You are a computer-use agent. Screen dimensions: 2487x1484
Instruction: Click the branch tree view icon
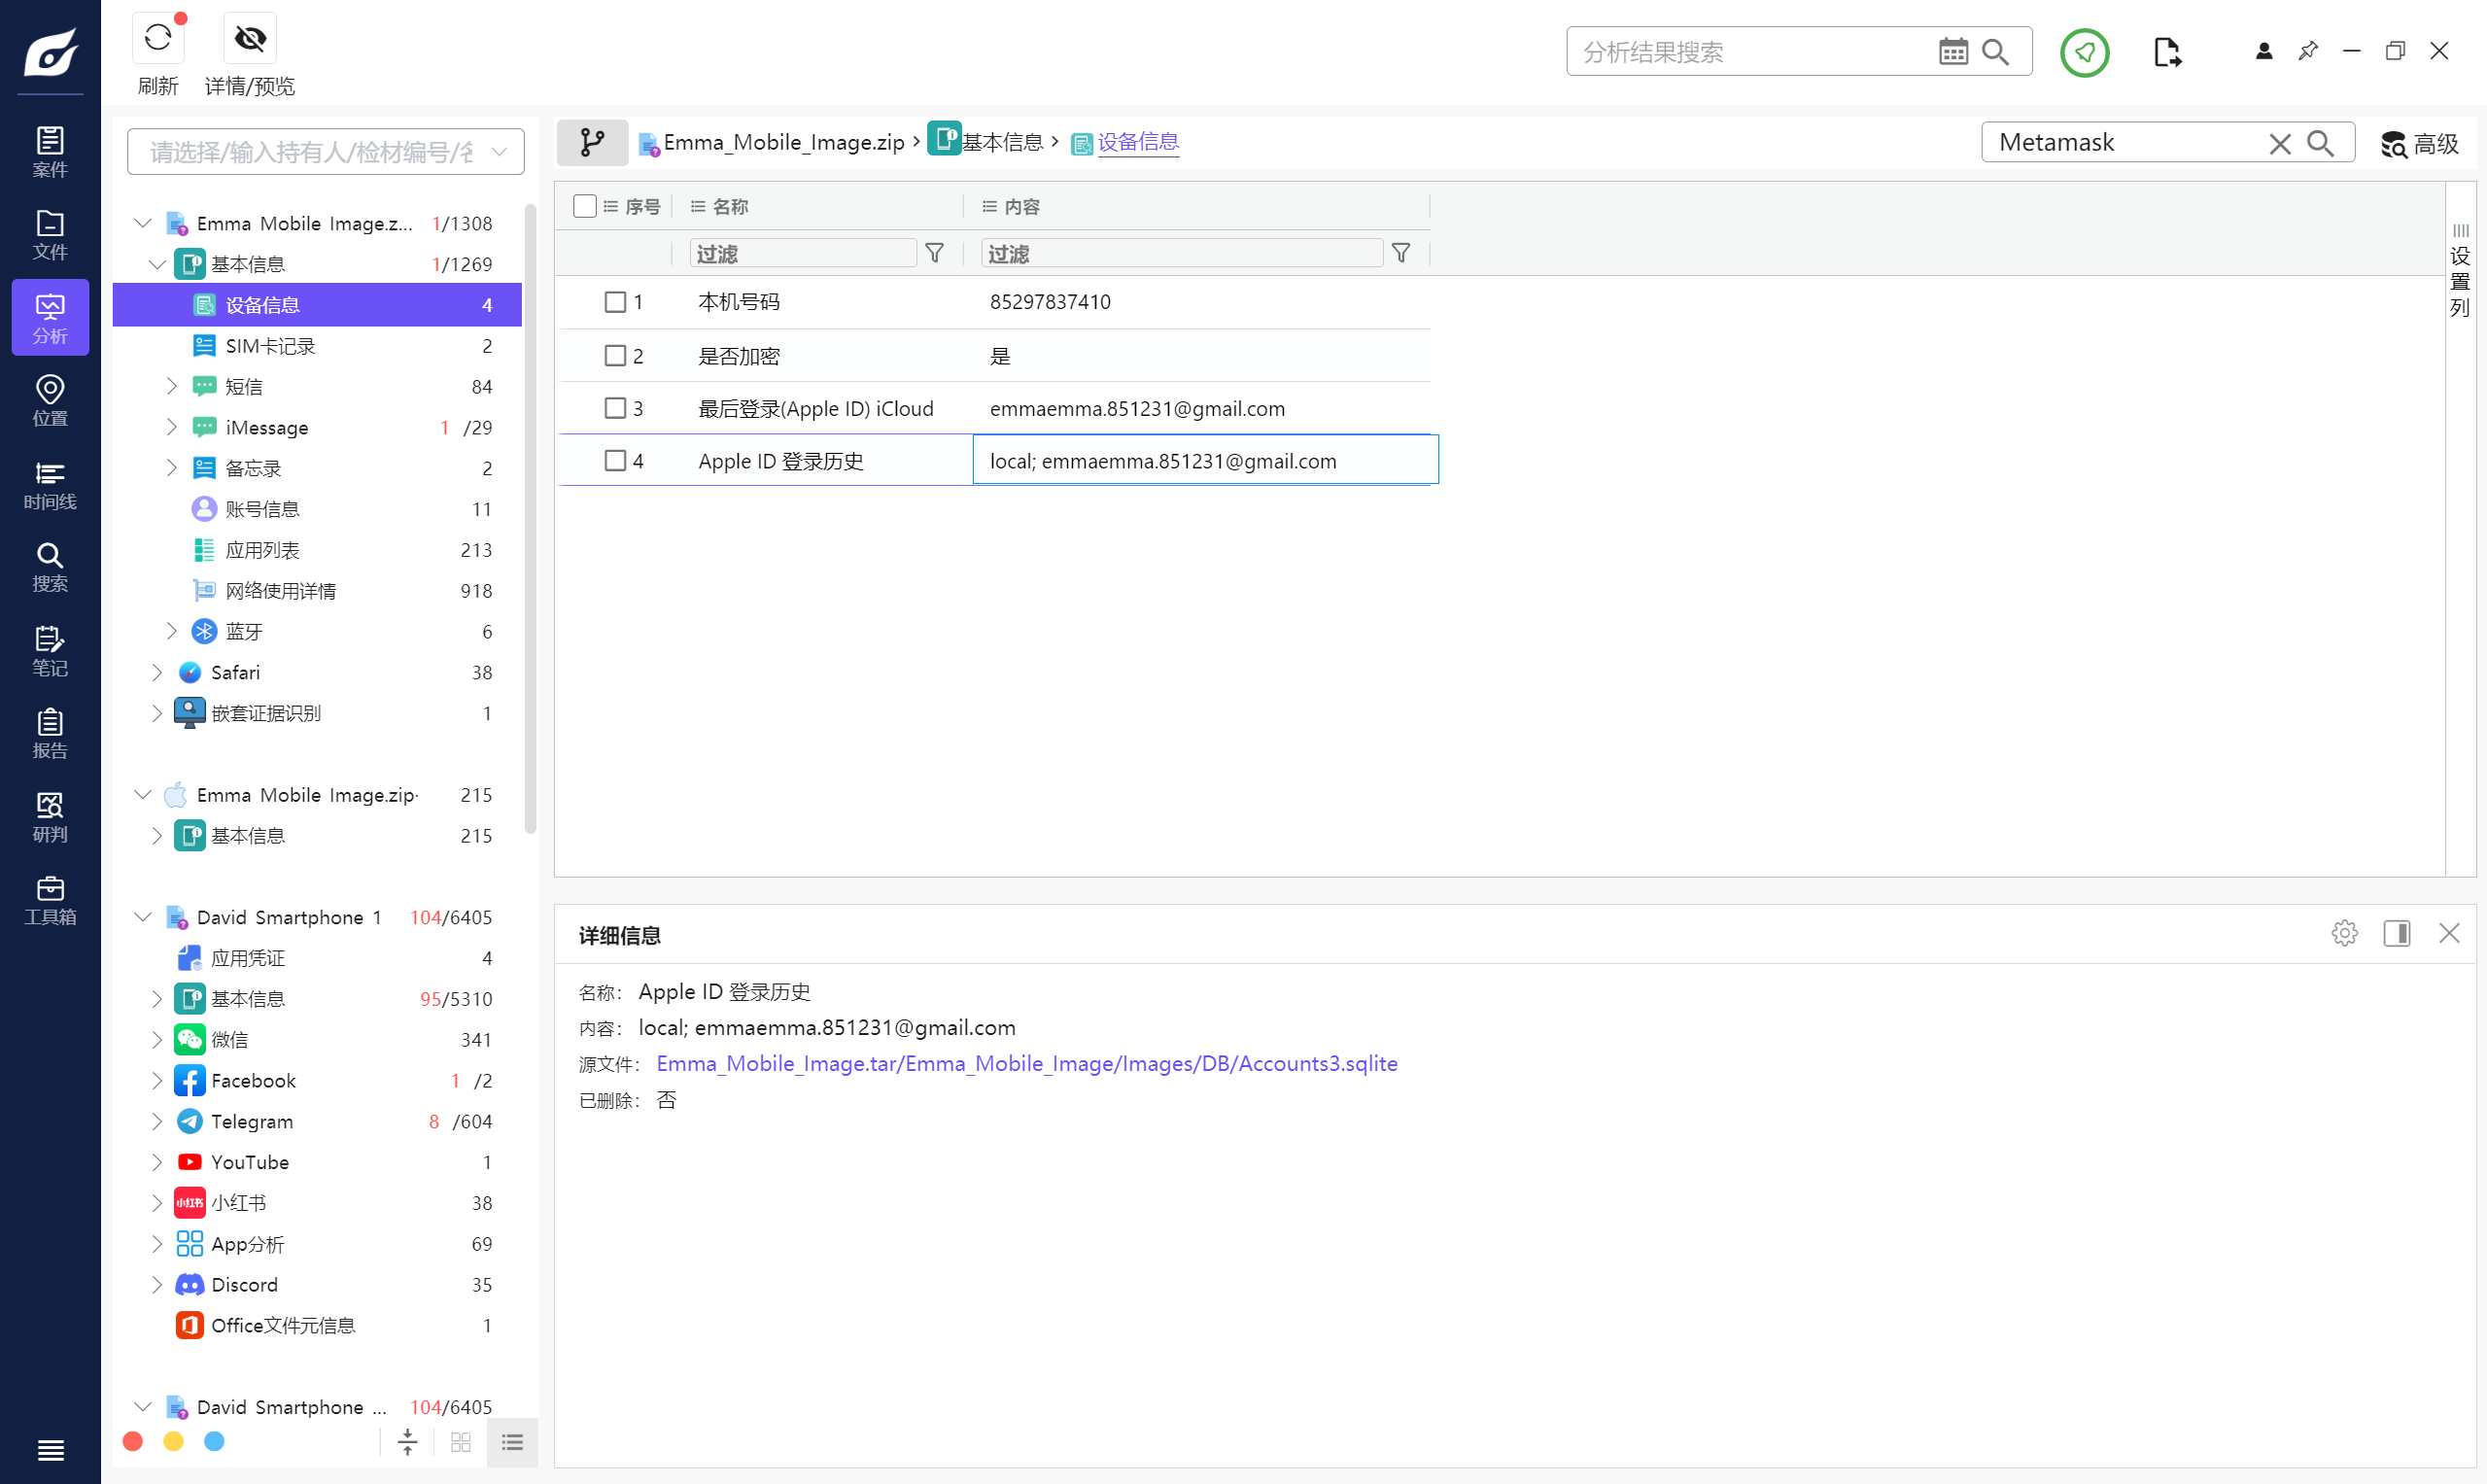592,143
